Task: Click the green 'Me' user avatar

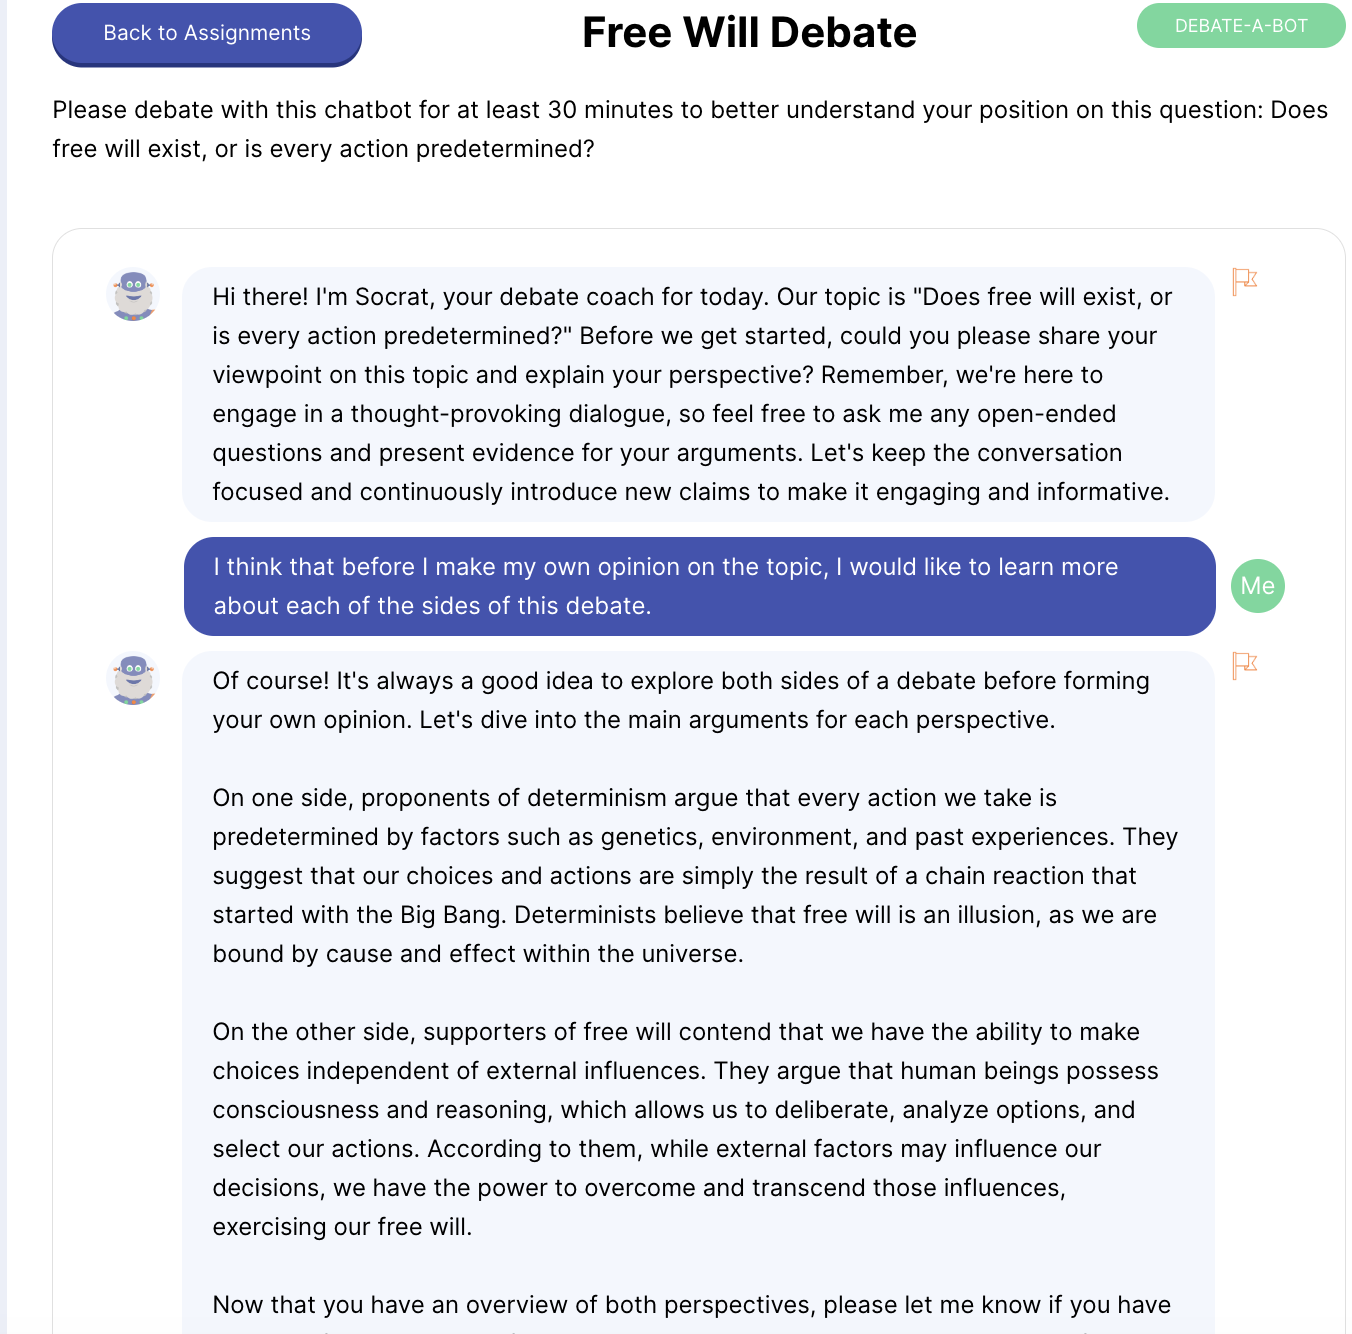Action: pos(1257,586)
